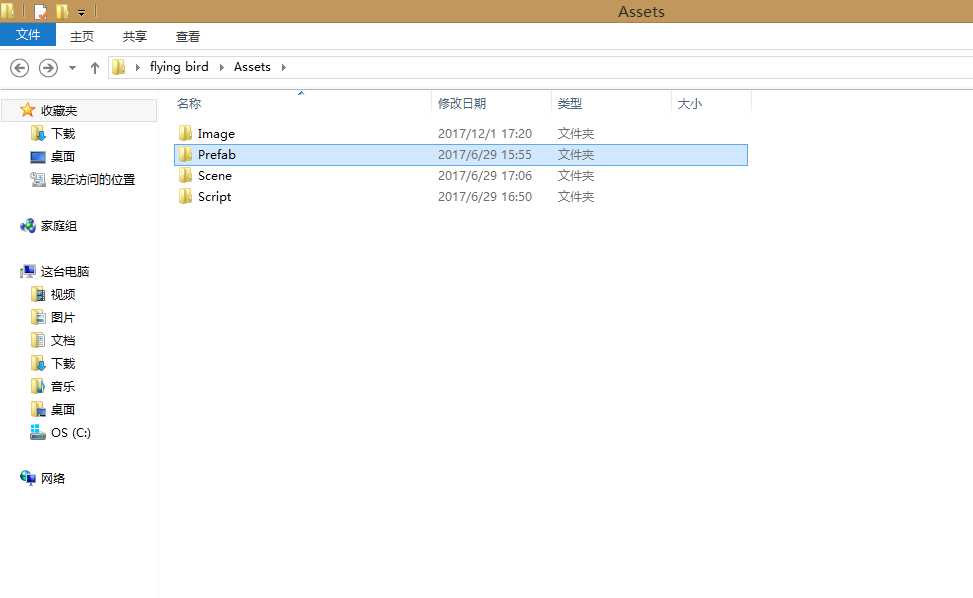Sort by 修改日期 column header
This screenshot has height=598, width=973.
(x=462, y=103)
